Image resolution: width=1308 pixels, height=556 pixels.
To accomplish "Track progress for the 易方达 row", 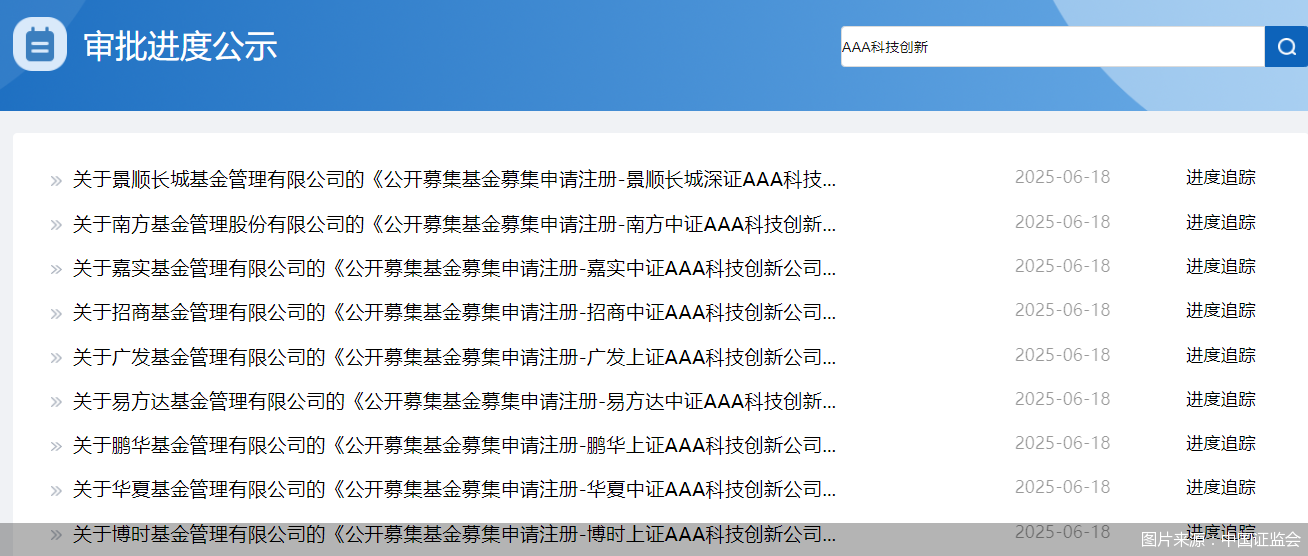I will pos(1220,399).
